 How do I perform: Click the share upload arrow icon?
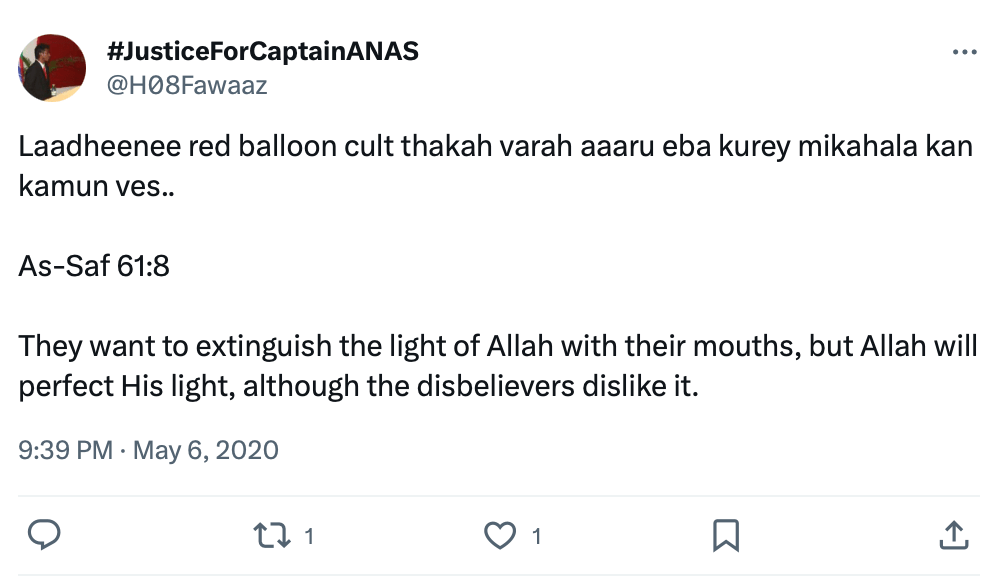coord(953,536)
